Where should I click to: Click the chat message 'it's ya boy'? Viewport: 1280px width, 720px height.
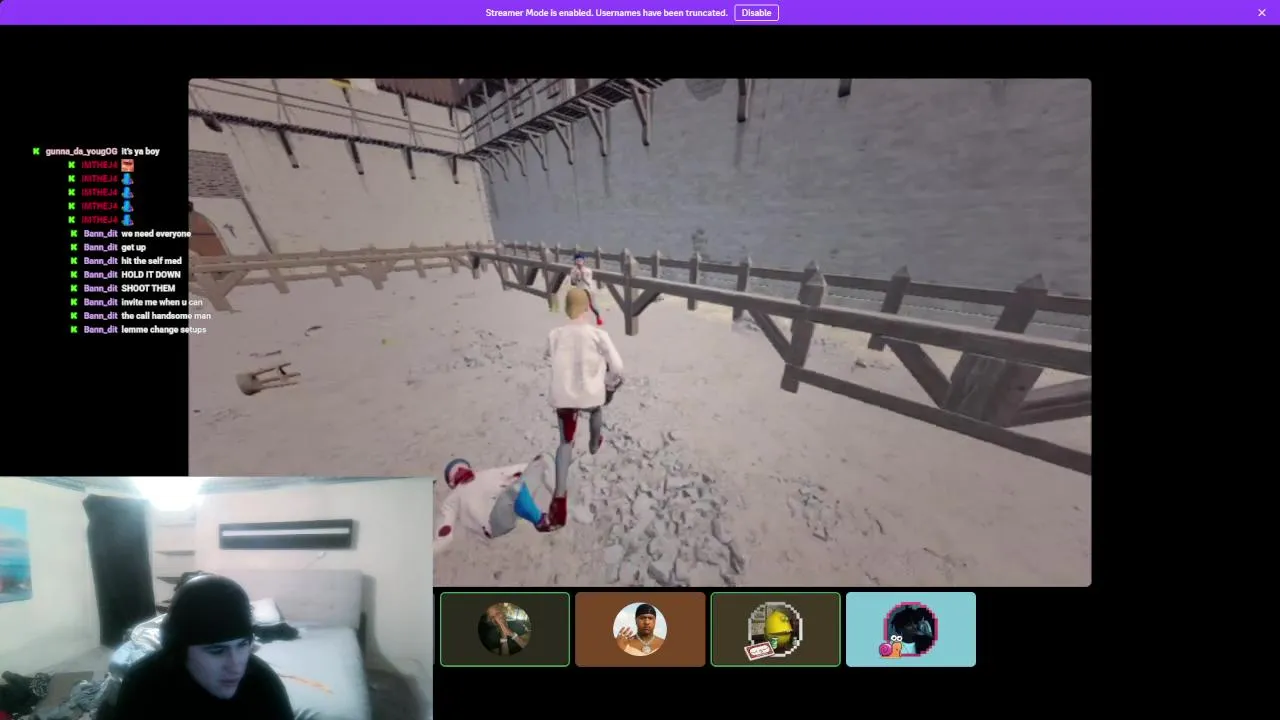[140, 151]
